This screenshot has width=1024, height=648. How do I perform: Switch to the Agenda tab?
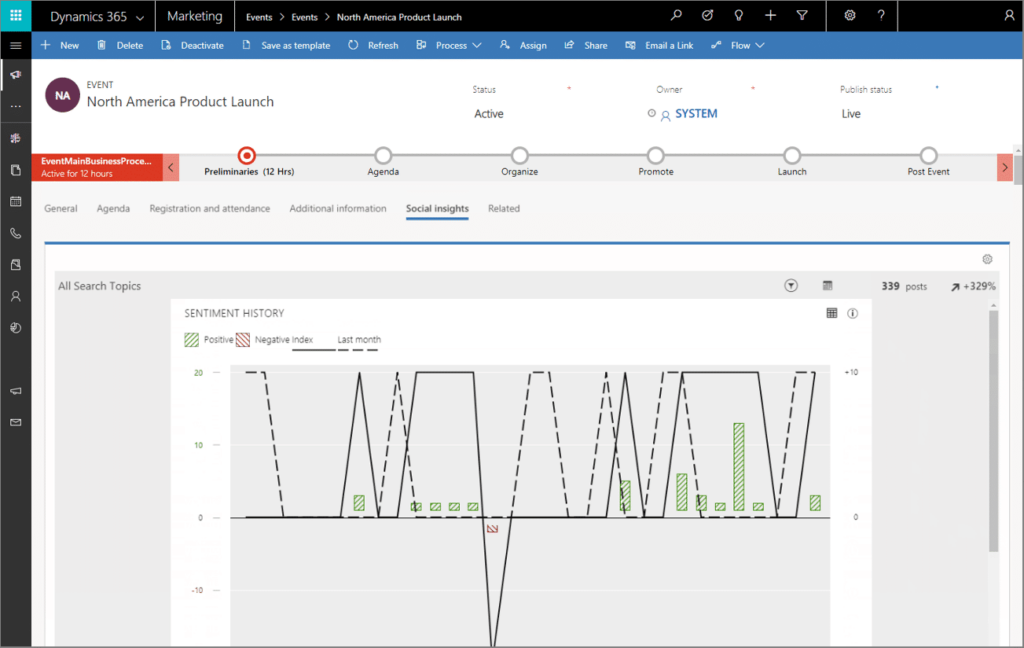tap(113, 209)
